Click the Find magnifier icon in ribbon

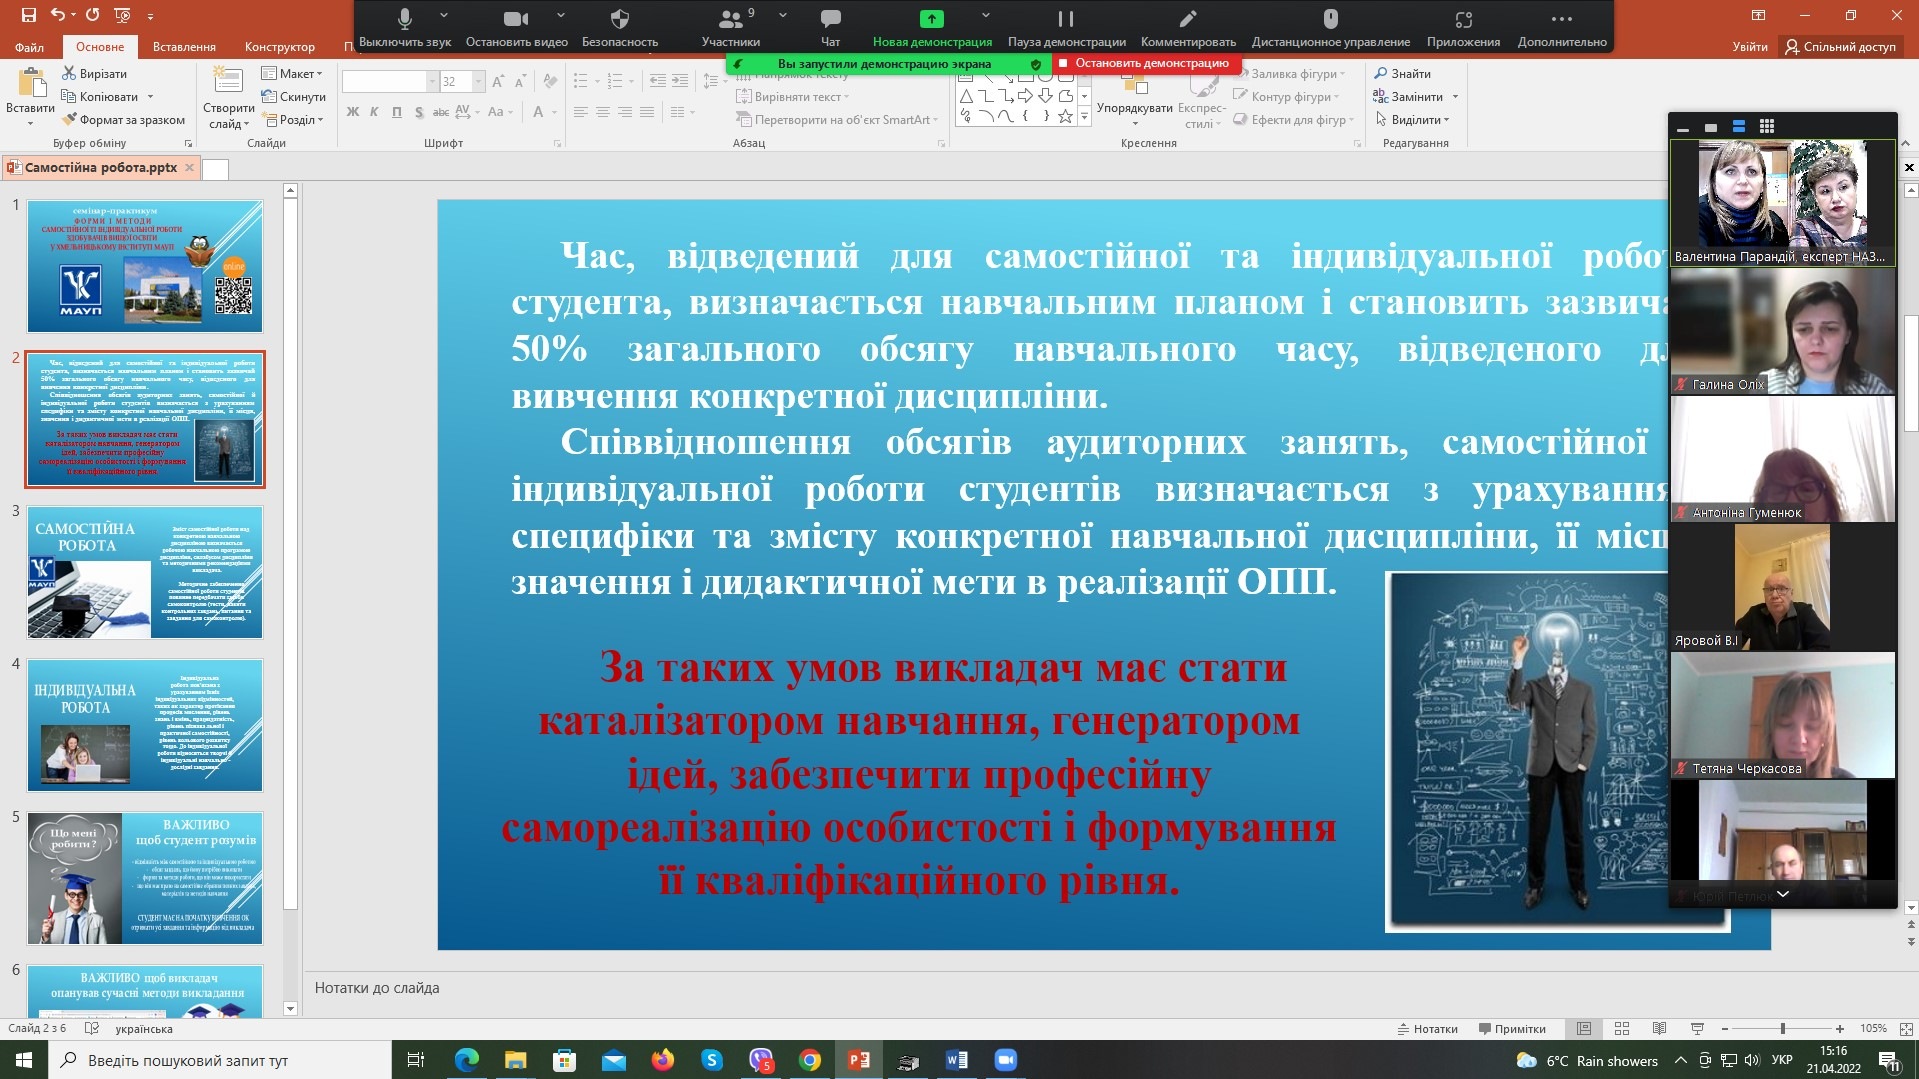pyautogui.click(x=1381, y=73)
